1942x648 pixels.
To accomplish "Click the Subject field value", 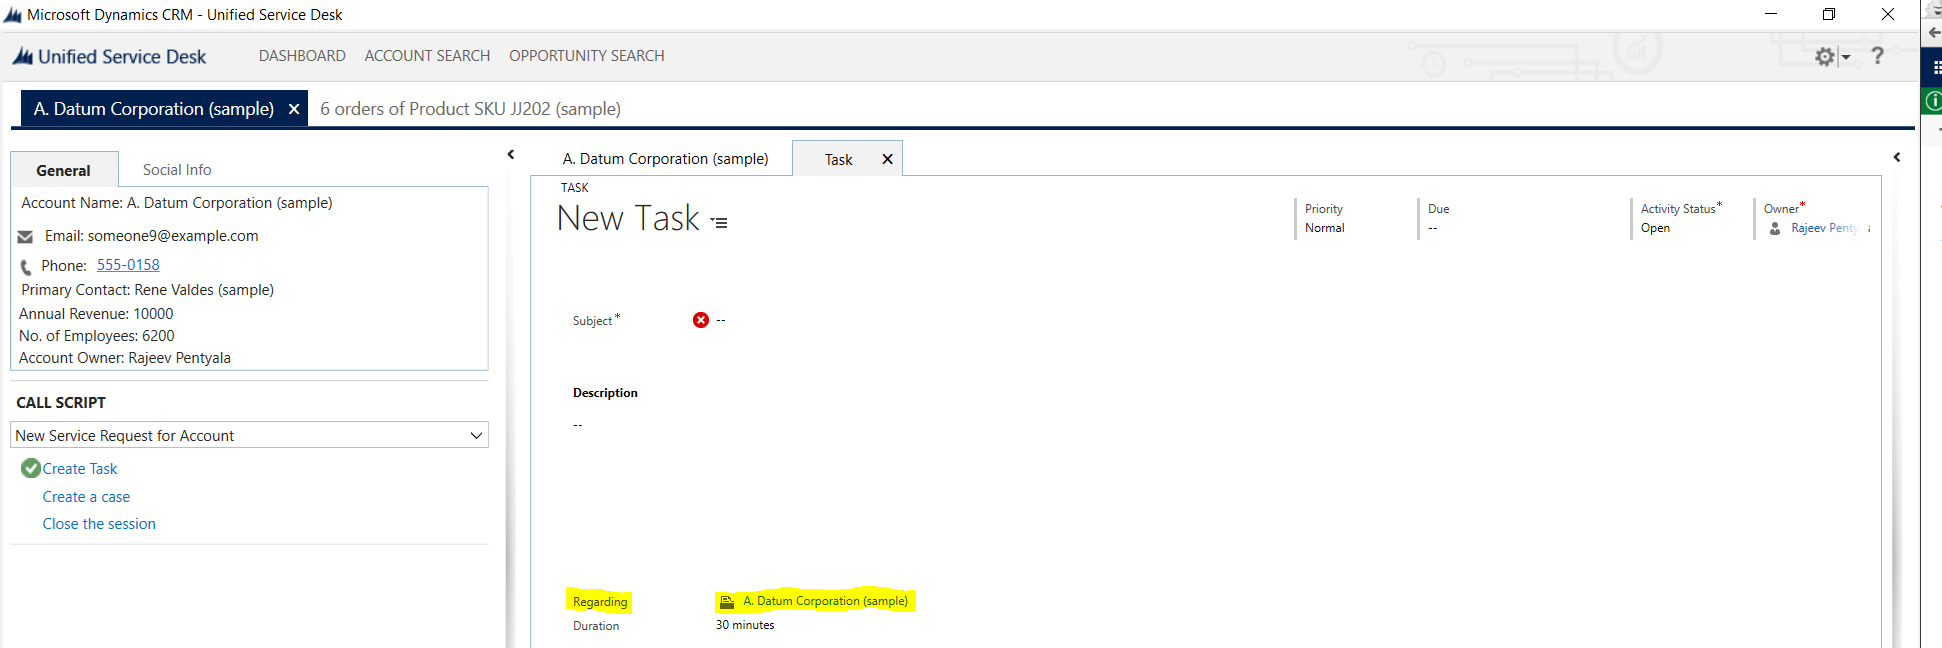I will (x=721, y=320).
